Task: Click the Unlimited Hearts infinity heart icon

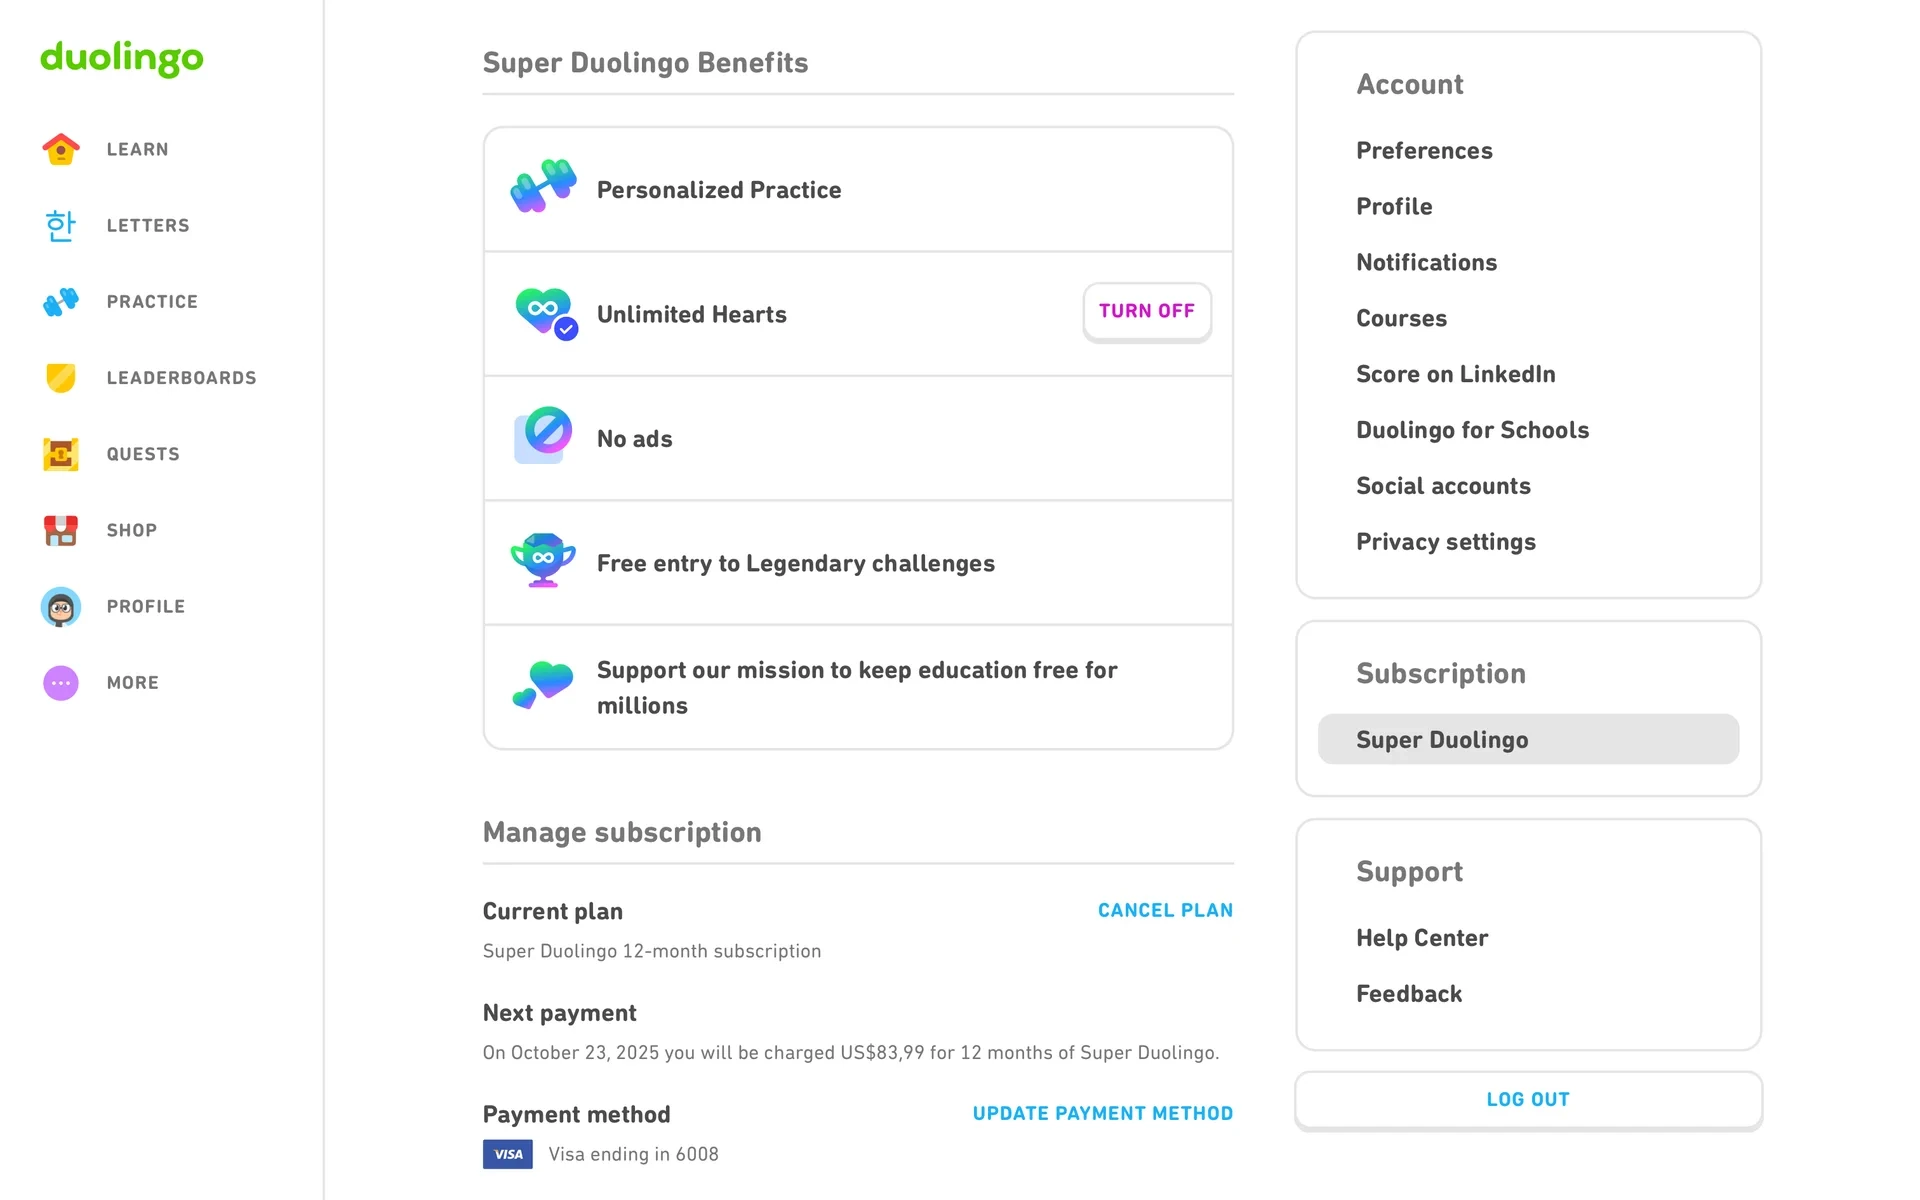Action: point(546,314)
